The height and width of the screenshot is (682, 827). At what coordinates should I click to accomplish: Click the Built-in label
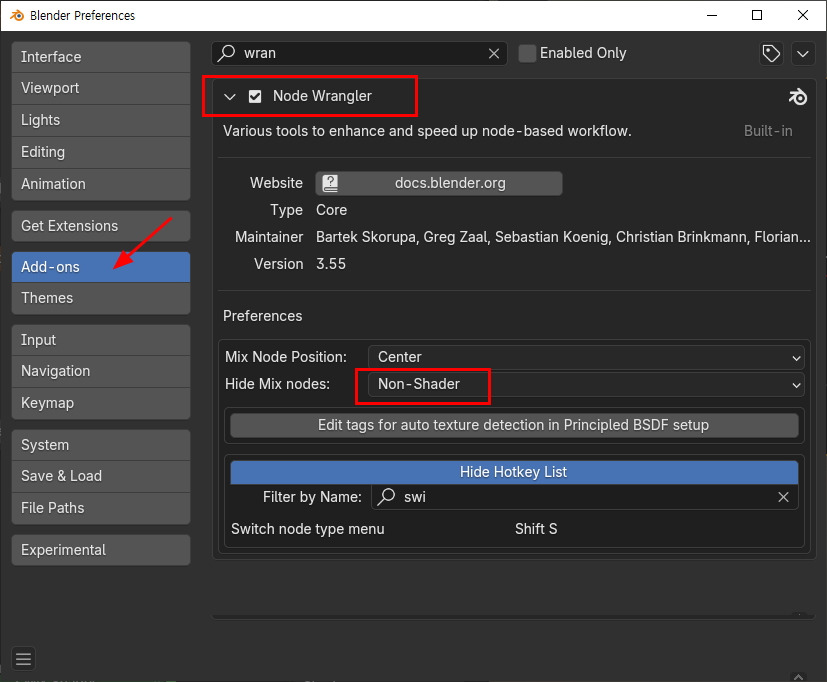click(x=768, y=131)
